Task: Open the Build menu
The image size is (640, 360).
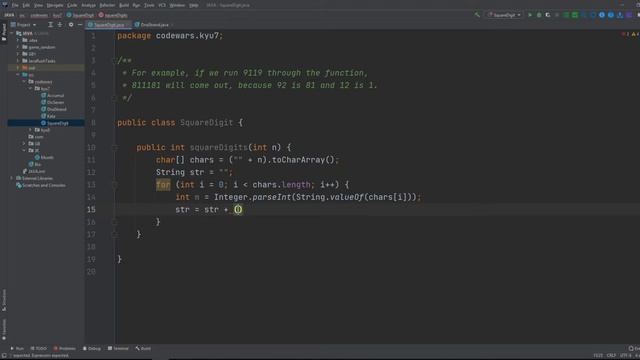Action: (x=124, y=5)
